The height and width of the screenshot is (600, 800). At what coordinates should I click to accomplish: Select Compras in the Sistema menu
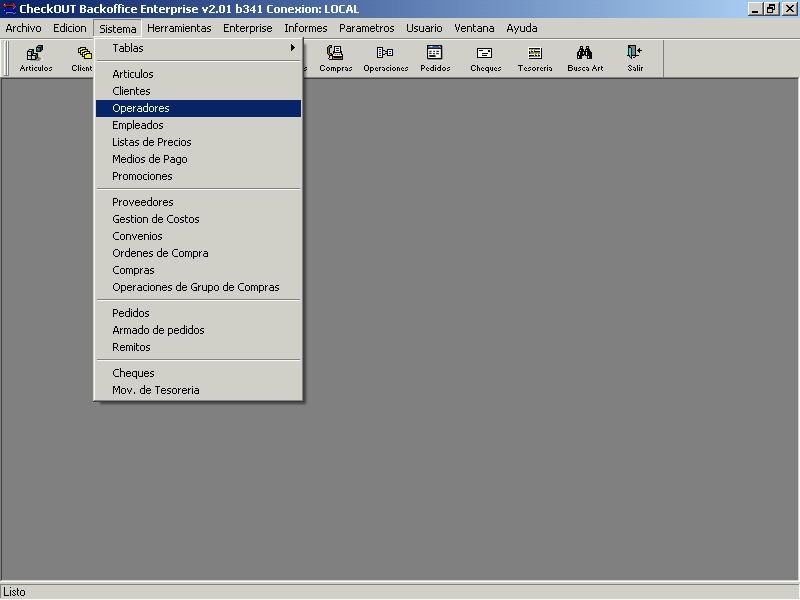click(x=198, y=270)
